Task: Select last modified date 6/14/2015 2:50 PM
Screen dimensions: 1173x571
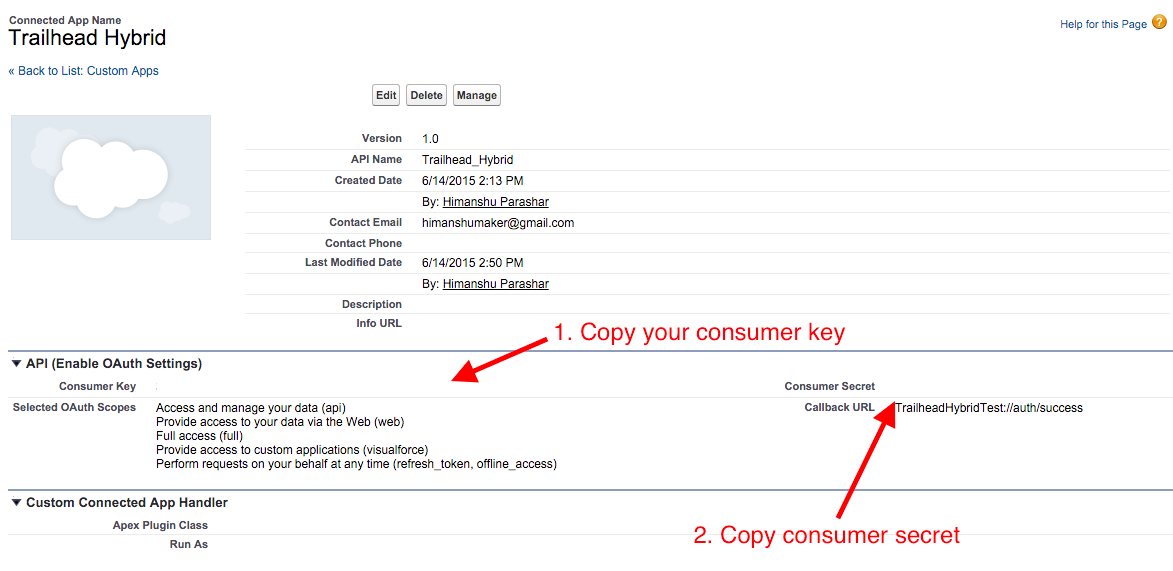Action: tap(473, 263)
